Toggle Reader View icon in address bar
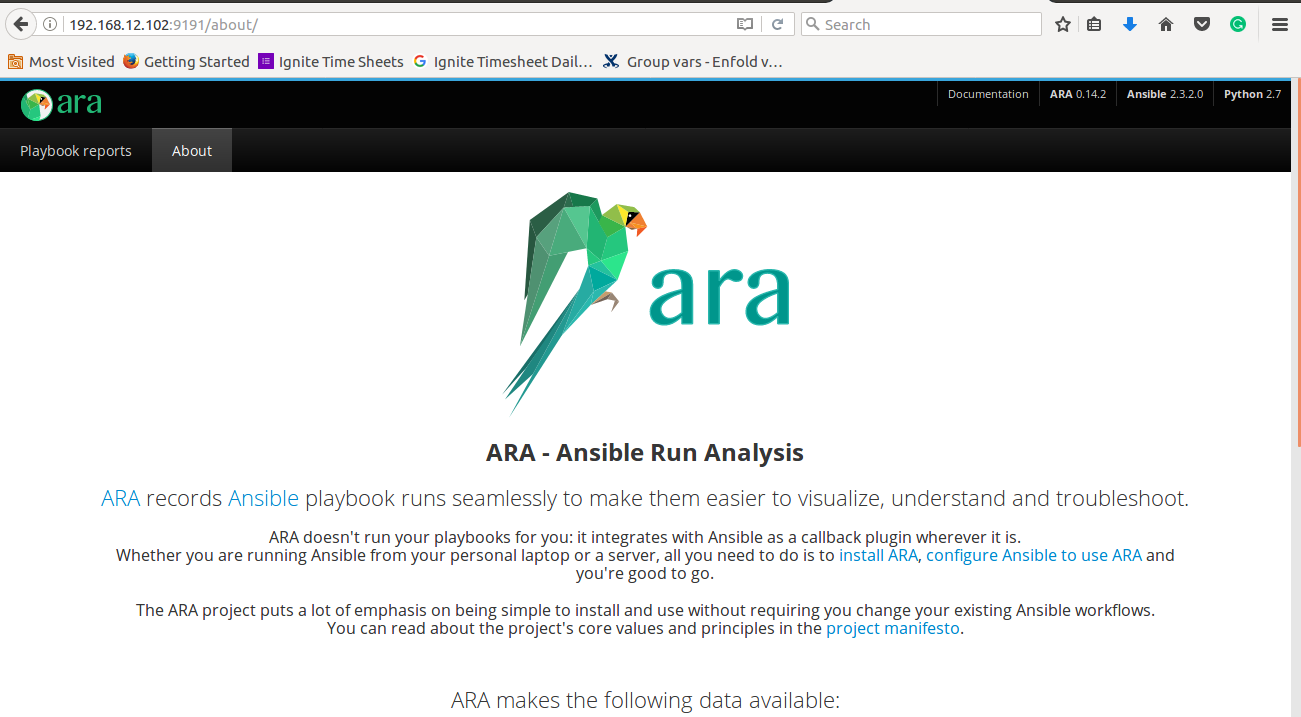Image resolution: width=1301 pixels, height=717 pixels. click(x=744, y=24)
